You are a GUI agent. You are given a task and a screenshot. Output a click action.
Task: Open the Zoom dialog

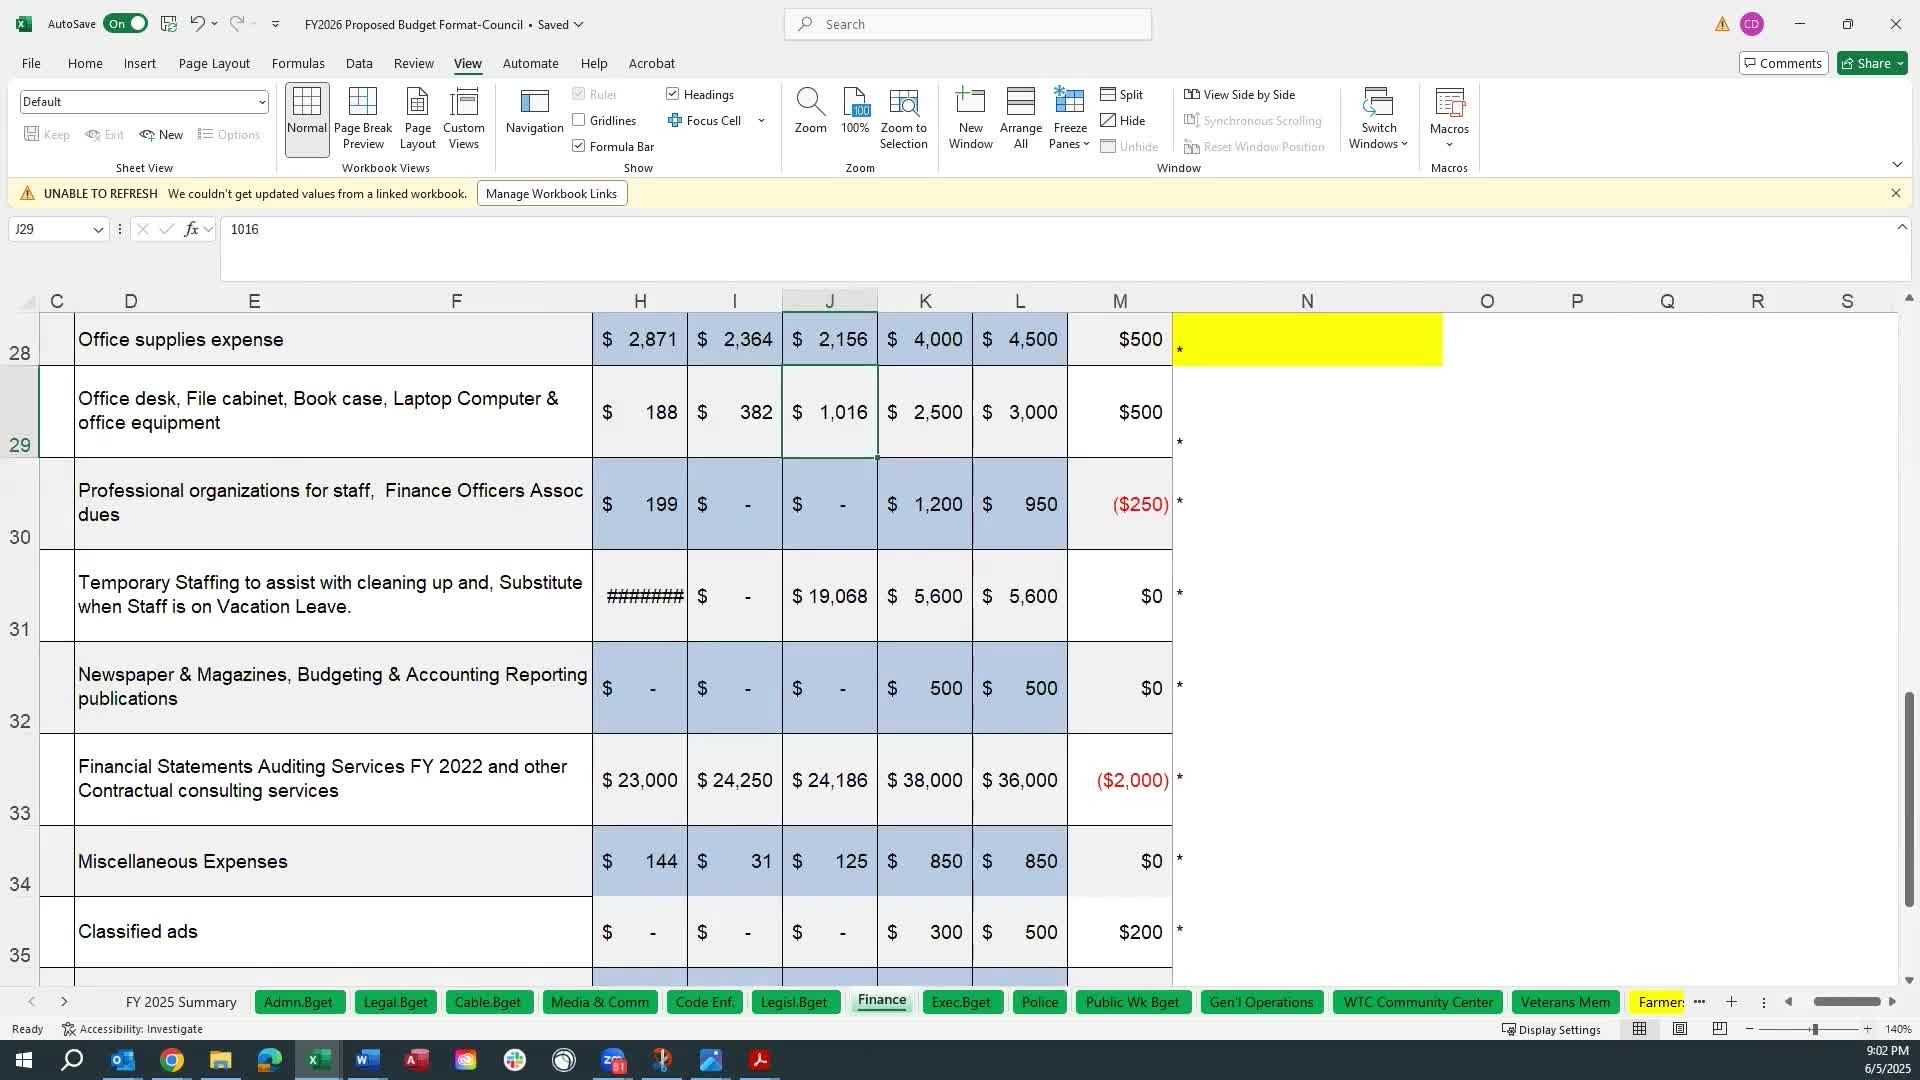[x=810, y=112]
